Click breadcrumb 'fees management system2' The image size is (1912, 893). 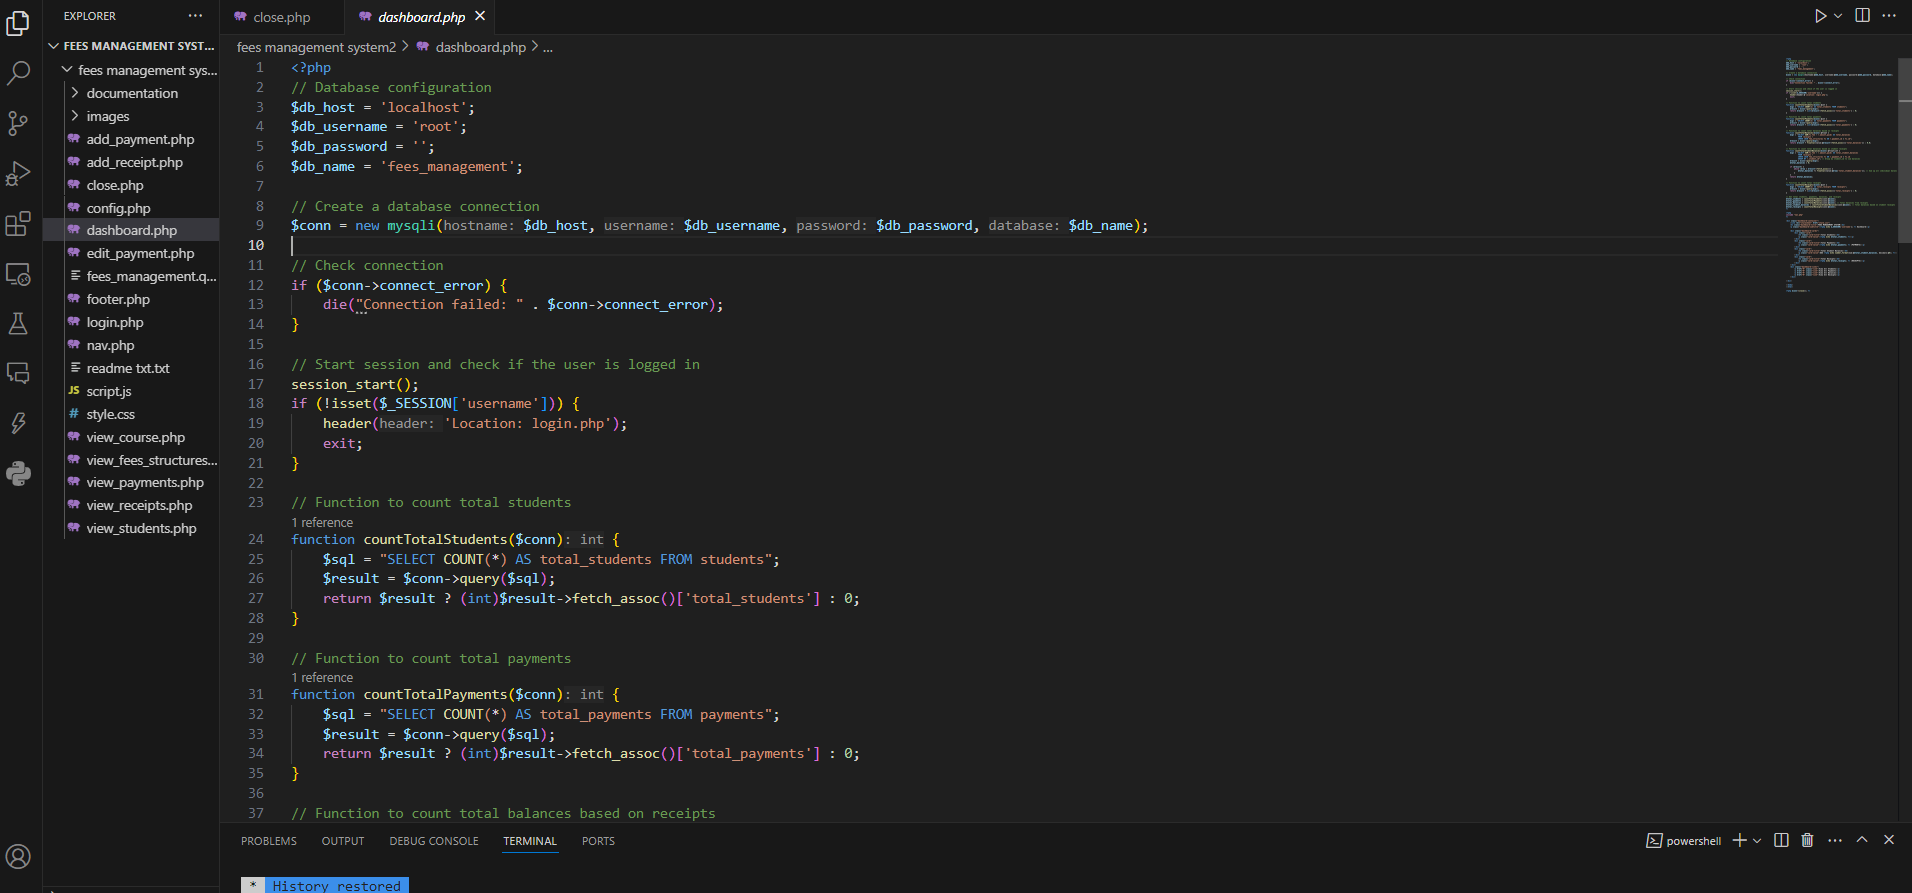[x=316, y=47]
